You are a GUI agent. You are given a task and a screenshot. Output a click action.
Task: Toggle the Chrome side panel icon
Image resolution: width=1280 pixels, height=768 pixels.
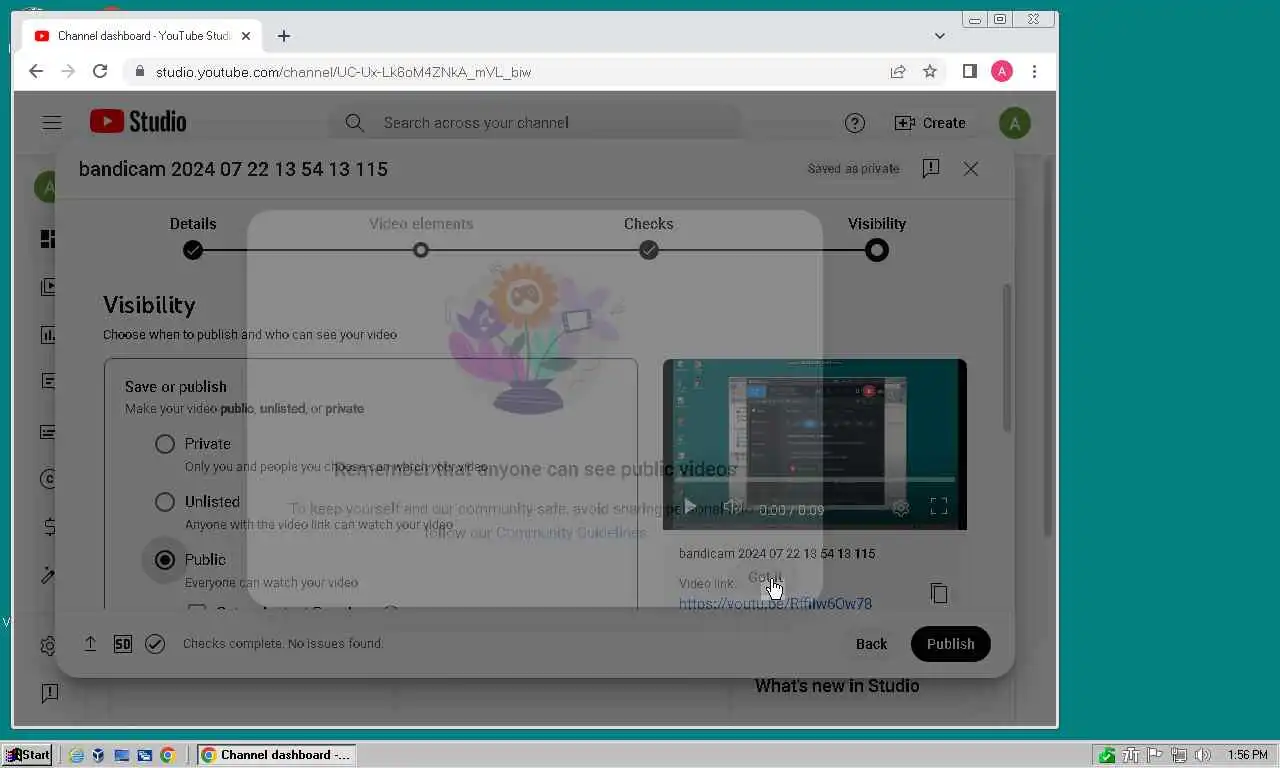tap(969, 71)
